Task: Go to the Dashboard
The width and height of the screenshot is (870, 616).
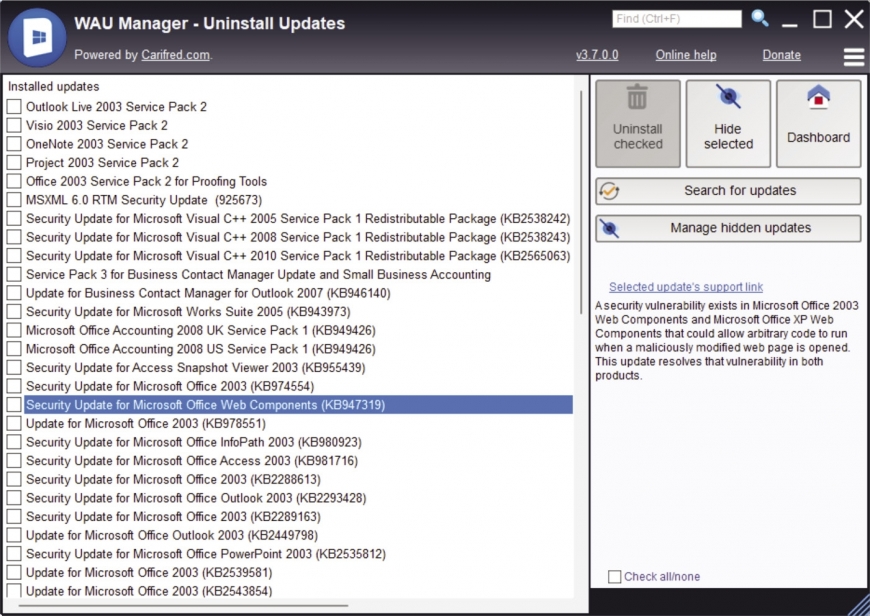Action: (x=818, y=123)
